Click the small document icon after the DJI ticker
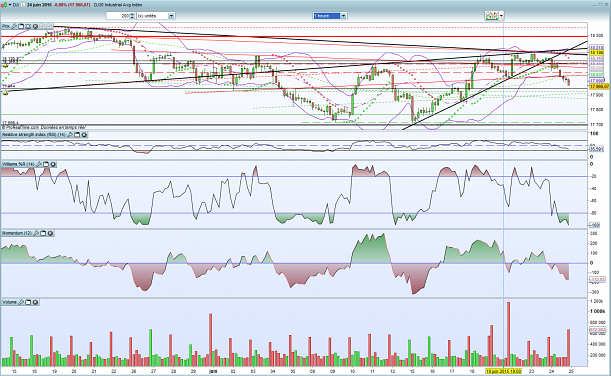The height and width of the screenshot is (376, 611). point(23,5)
